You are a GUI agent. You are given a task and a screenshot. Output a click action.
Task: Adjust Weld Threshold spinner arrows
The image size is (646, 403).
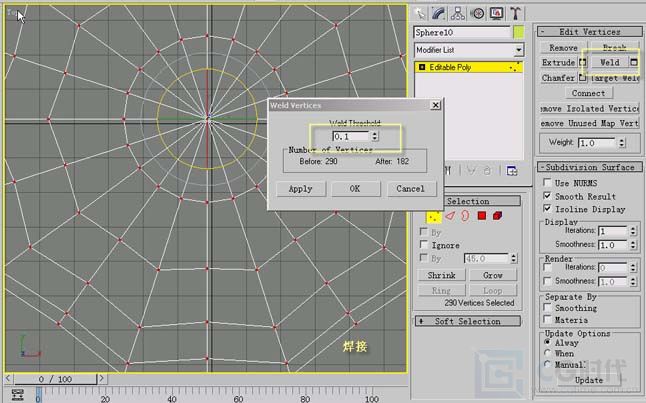tap(374, 136)
